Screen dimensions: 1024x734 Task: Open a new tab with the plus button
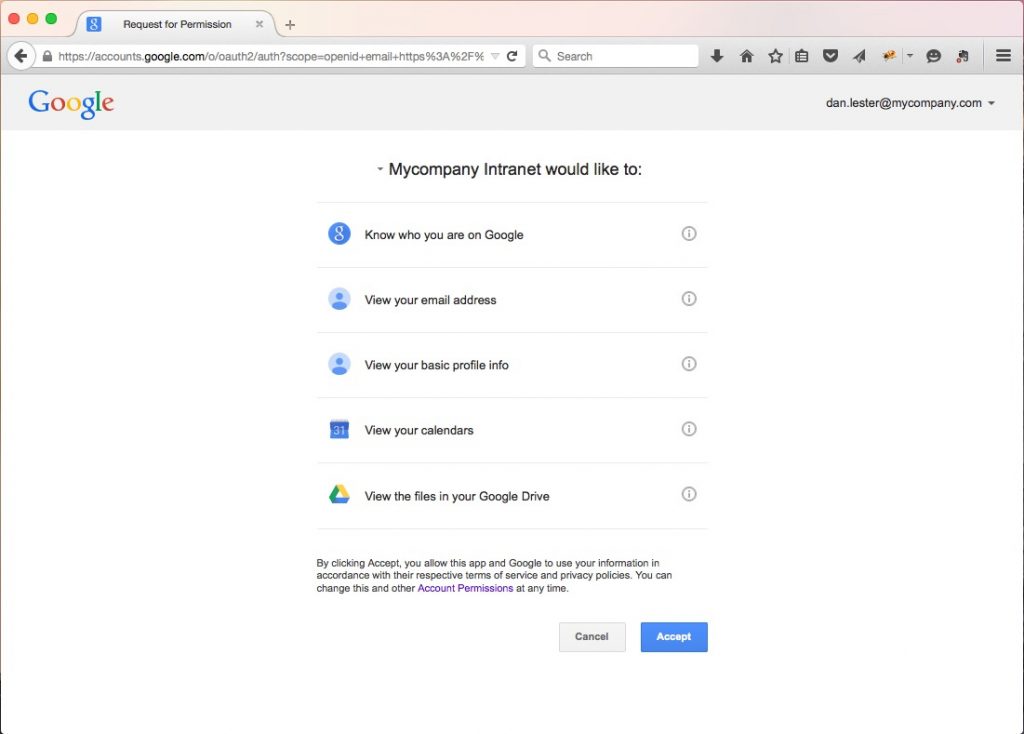[290, 25]
